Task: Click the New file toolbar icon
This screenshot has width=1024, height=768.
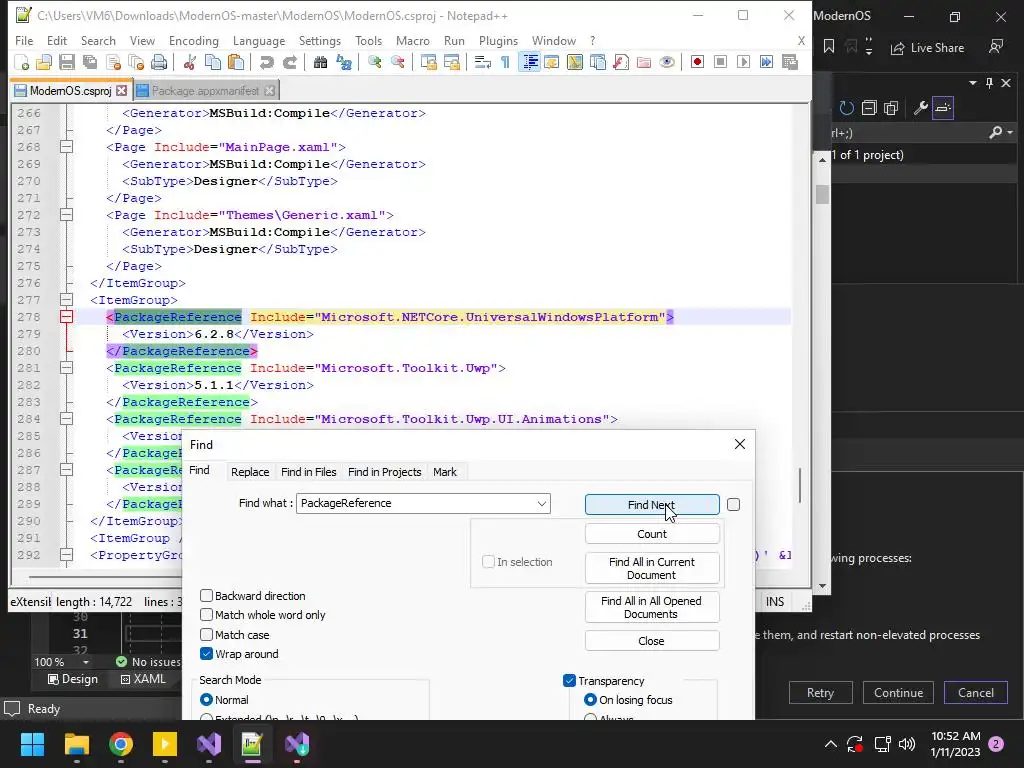Action: (22, 63)
